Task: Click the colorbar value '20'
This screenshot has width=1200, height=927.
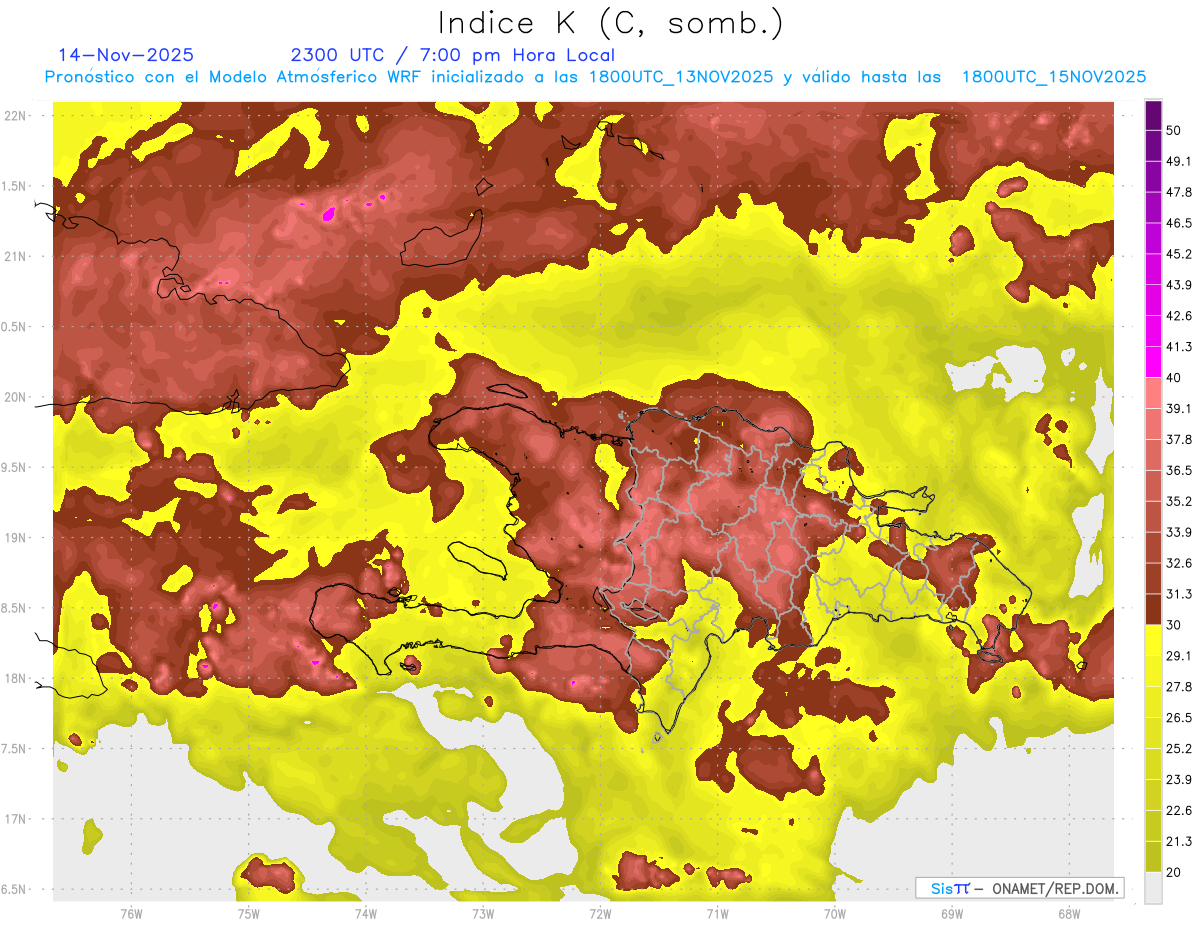Action: pos(1174,872)
